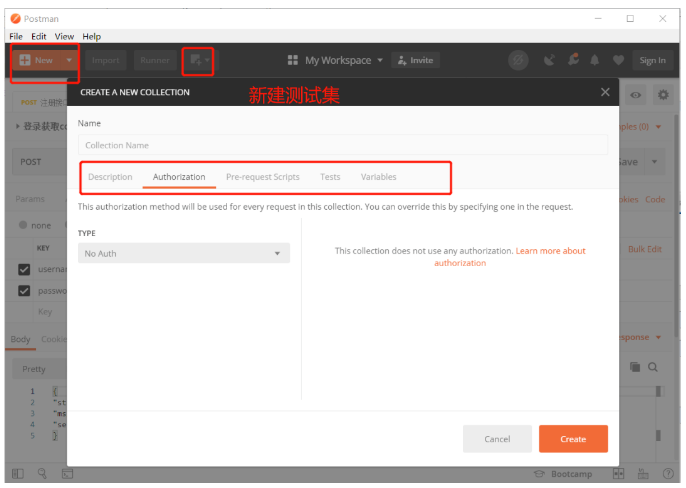This screenshot has width=686, height=488.
Task: Click the POST request tab in background
Action: [39, 102]
